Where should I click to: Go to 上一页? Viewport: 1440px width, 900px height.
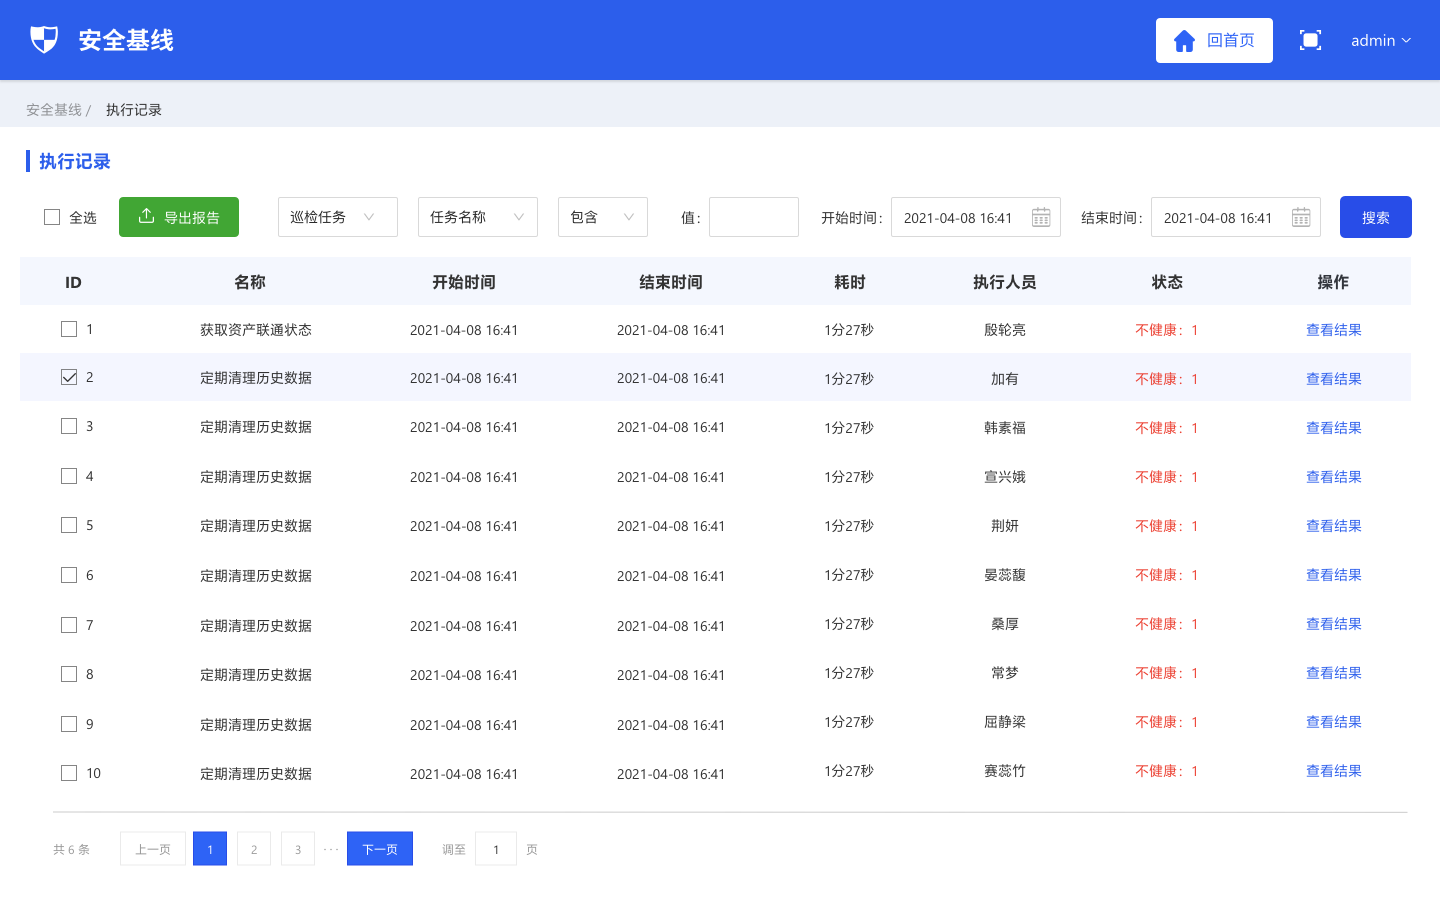point(153,849)
